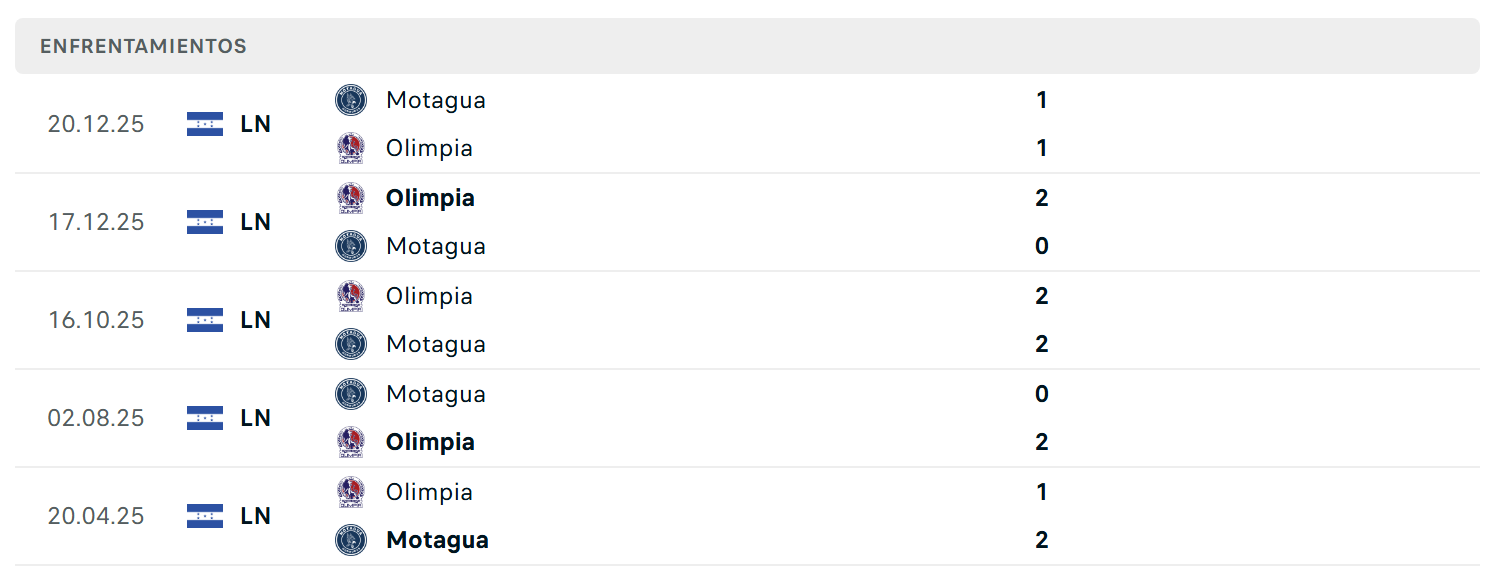Click the Honduras flag beside 16.10.25
The image size is (1494, 583).
204,320
